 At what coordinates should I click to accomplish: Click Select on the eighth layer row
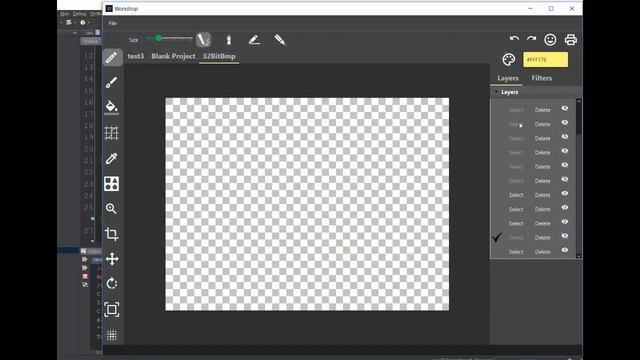tap(516, 209)
